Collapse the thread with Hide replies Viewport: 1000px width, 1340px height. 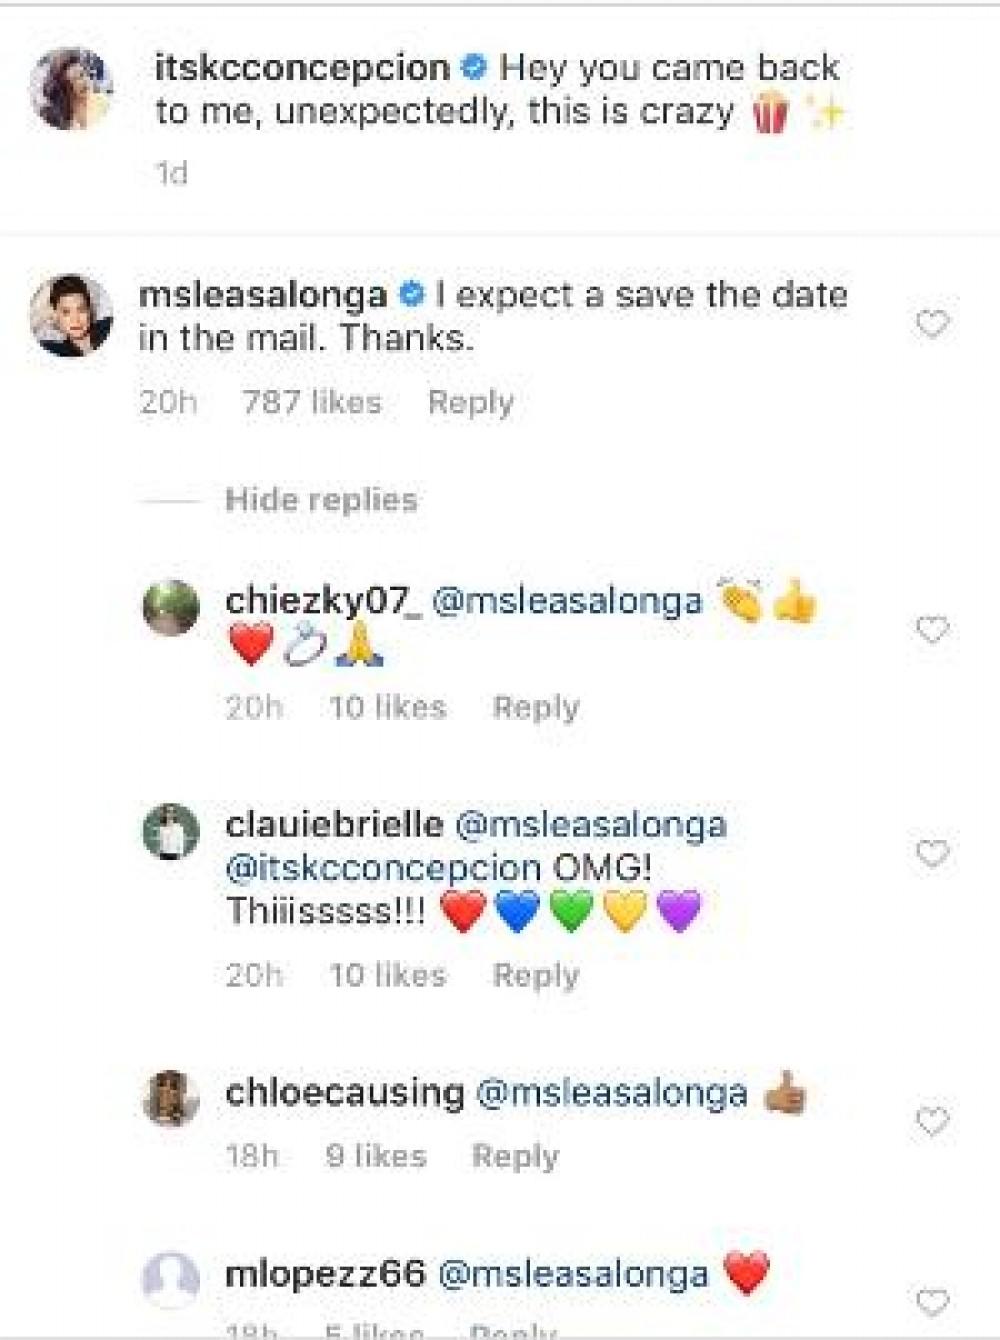321,500
